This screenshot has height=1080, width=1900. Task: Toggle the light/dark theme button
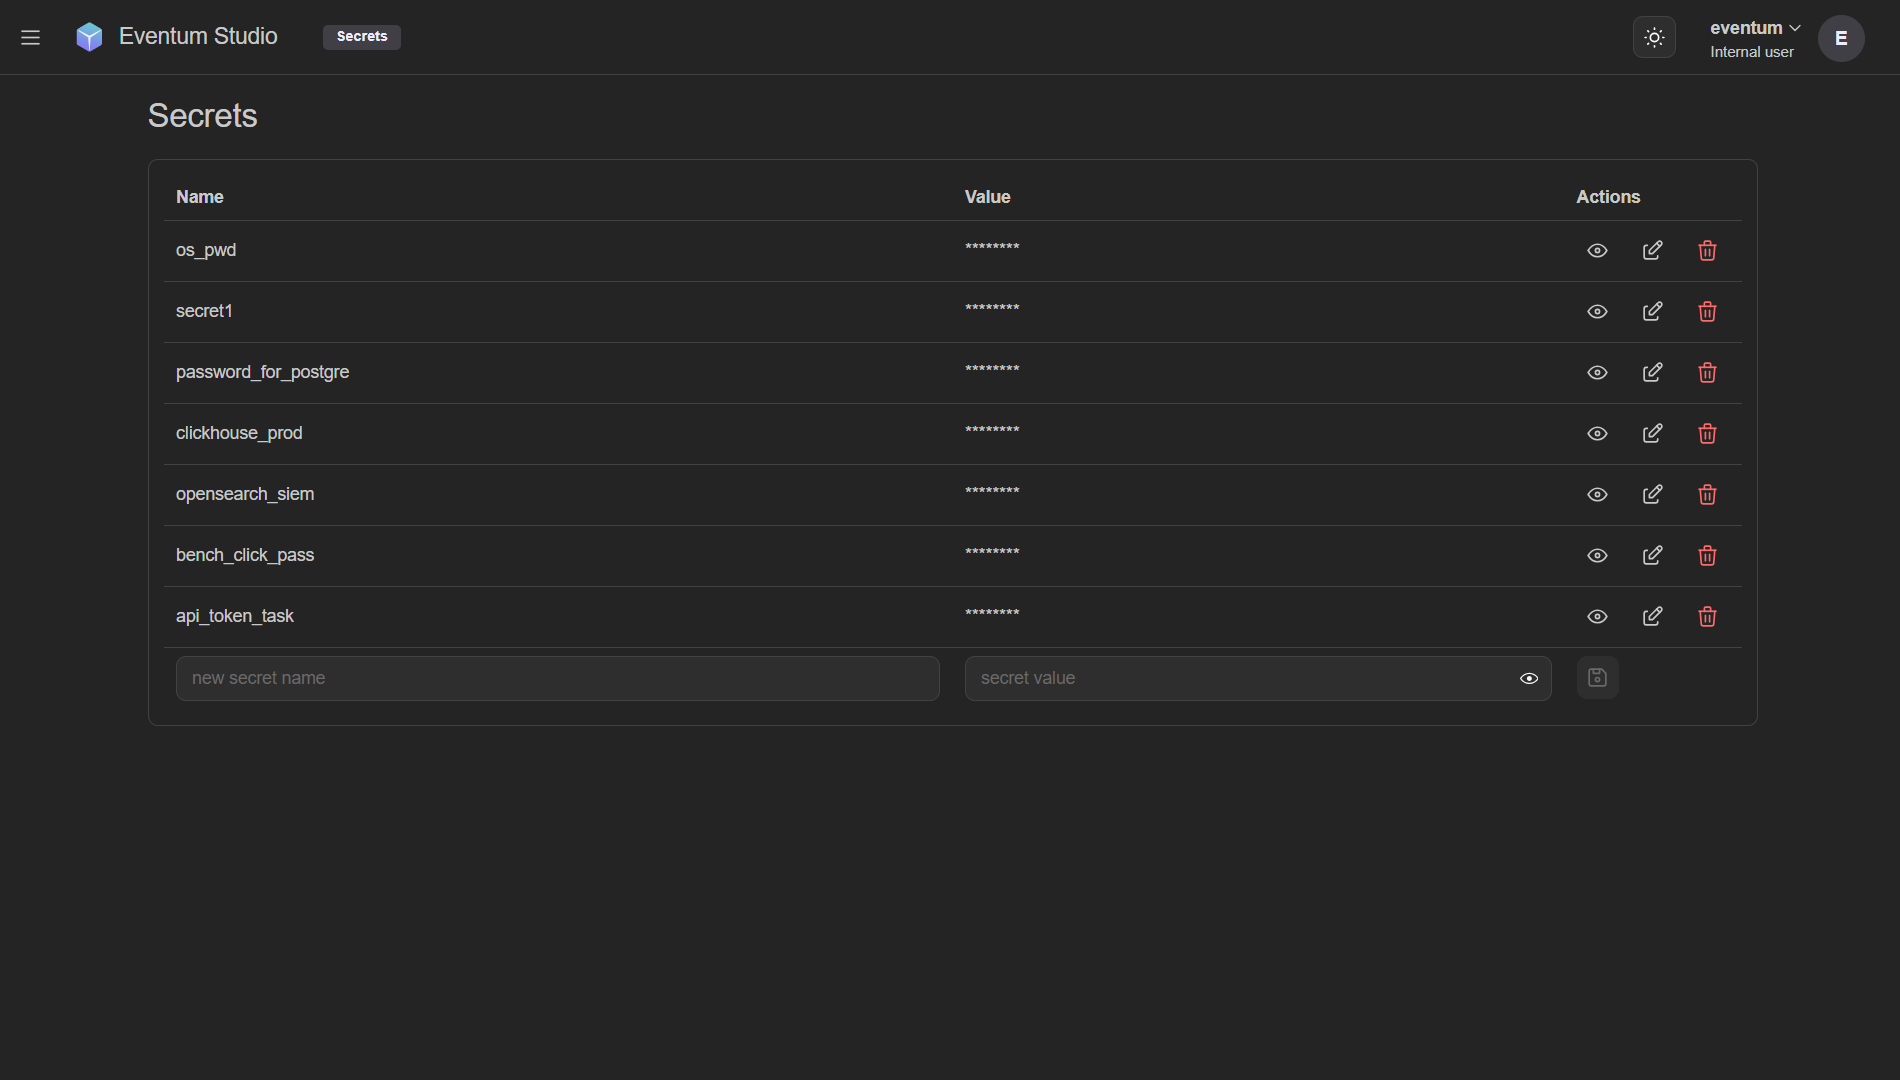[1654, 37]
